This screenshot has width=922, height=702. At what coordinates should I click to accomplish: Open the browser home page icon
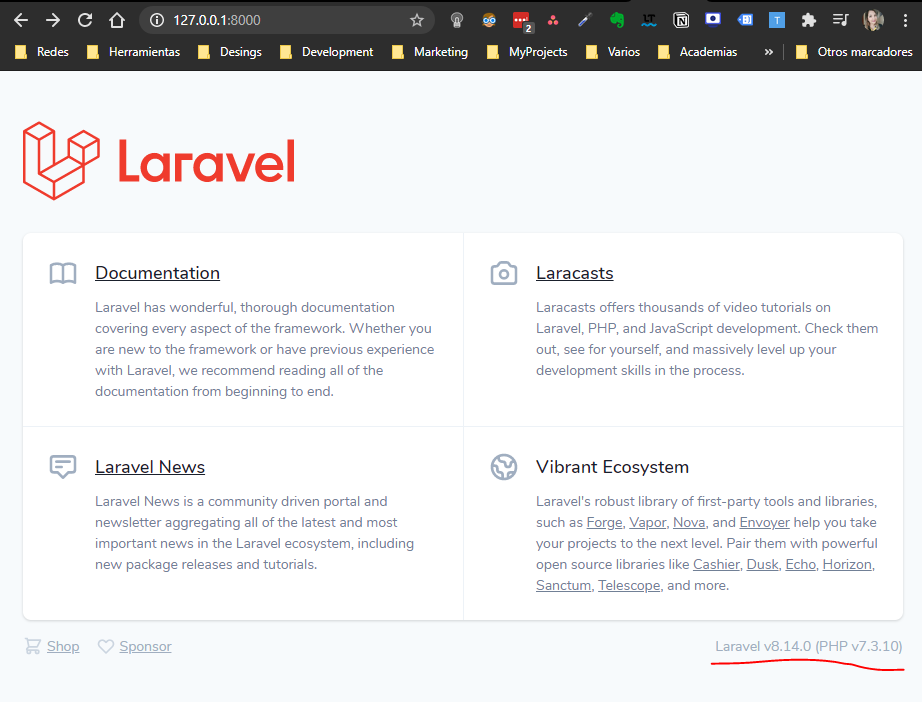[x=117, y=20]
